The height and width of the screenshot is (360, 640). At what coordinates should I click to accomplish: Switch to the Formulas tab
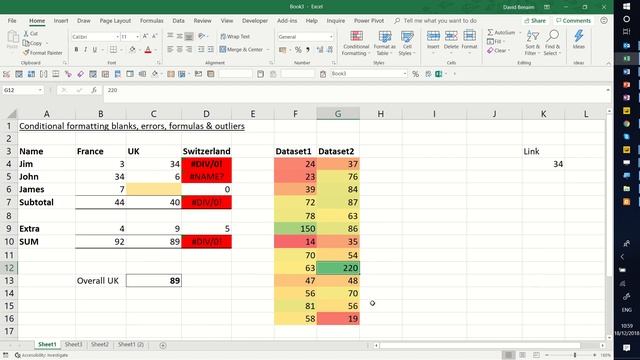pyautogui.click(x=151, y=20)
